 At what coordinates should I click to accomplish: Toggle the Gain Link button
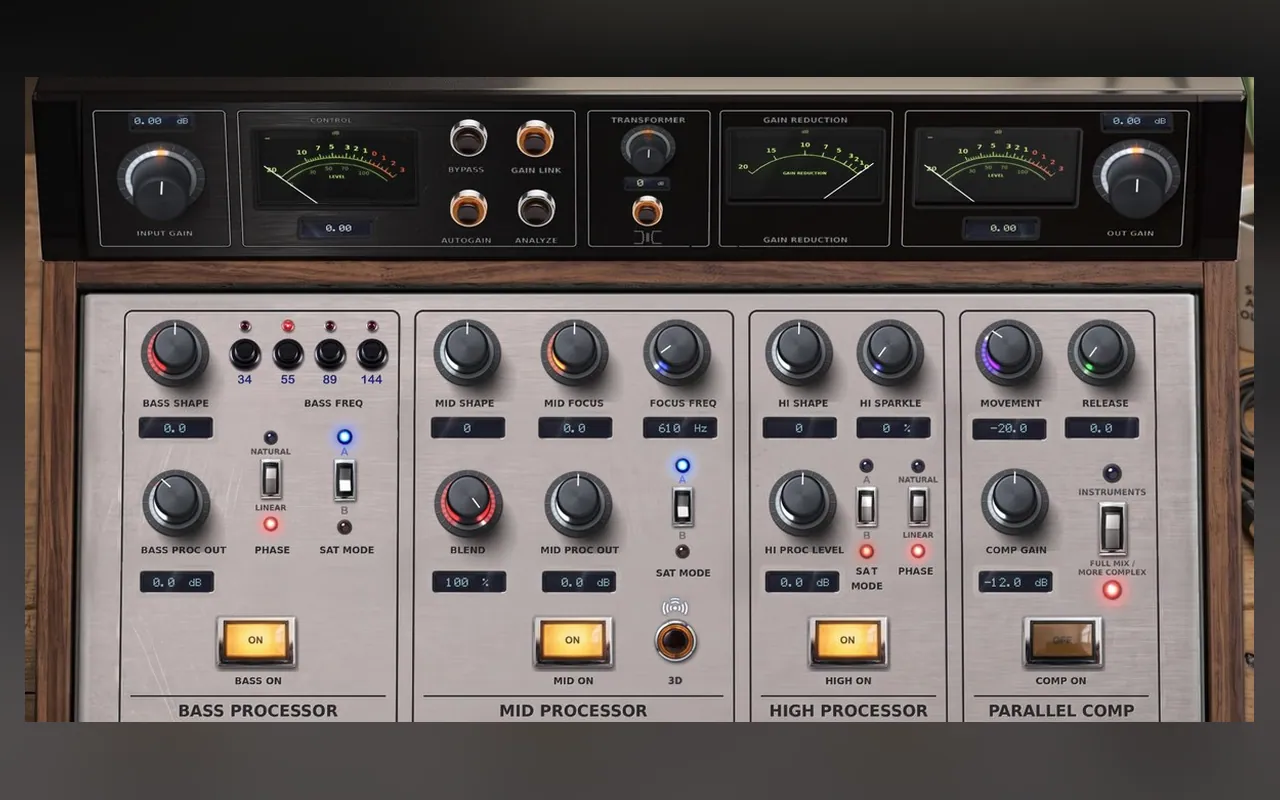click(535, 139)
